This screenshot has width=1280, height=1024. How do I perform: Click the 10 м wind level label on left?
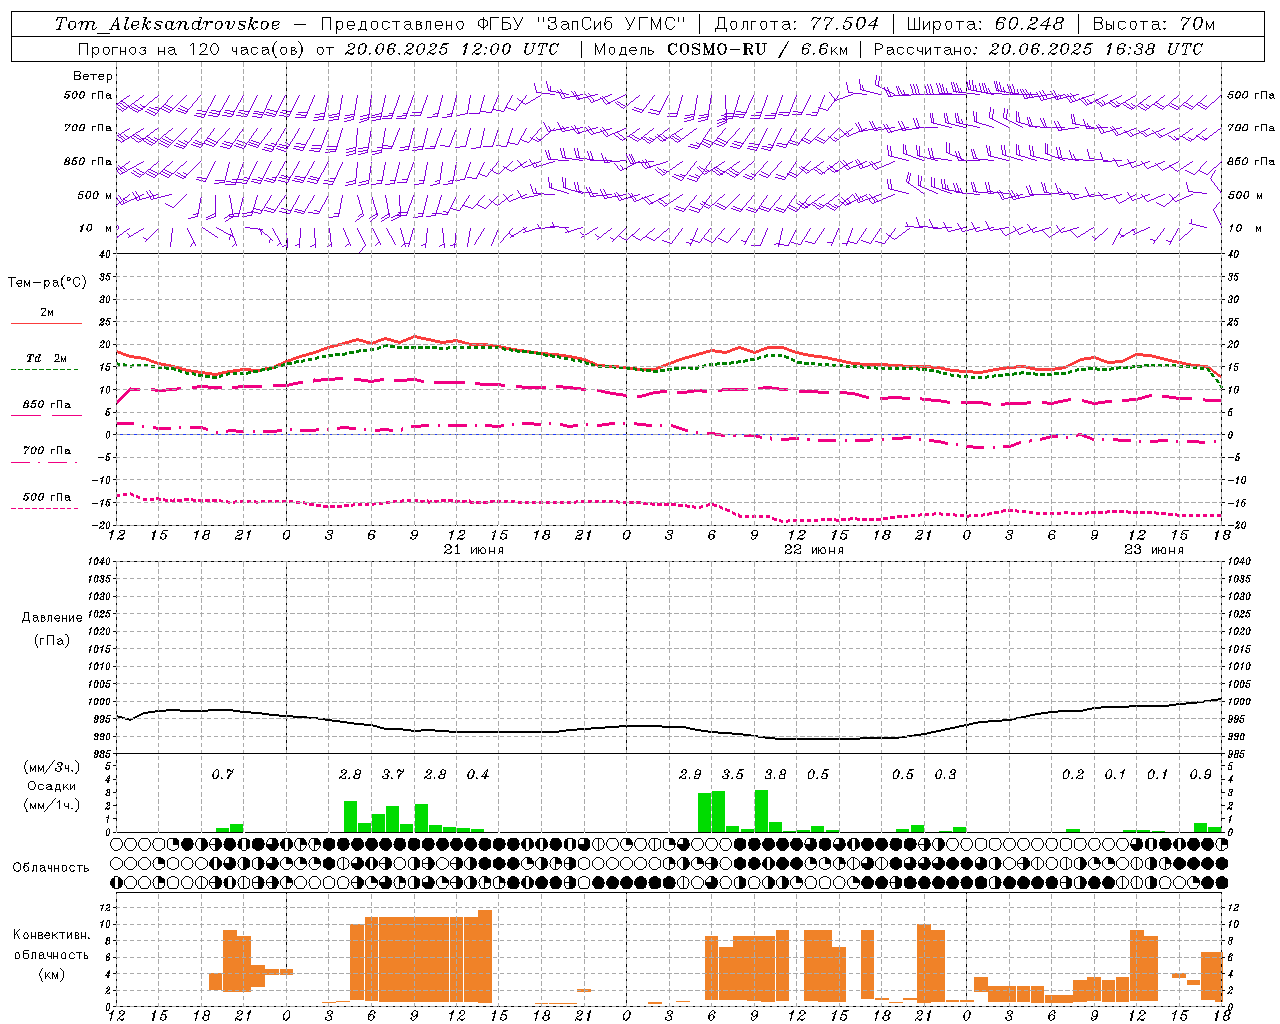click(x=95, y=229)
